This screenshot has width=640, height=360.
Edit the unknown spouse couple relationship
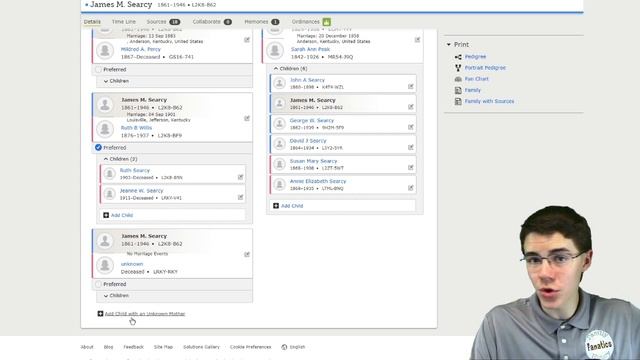(247, 254)
